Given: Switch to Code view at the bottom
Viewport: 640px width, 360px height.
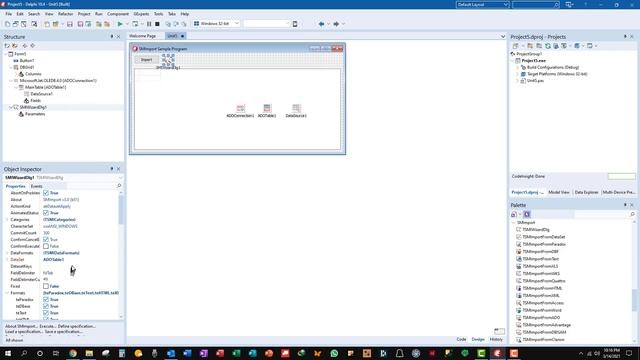Looking at the screenshot, I should [x=461, y=339].
